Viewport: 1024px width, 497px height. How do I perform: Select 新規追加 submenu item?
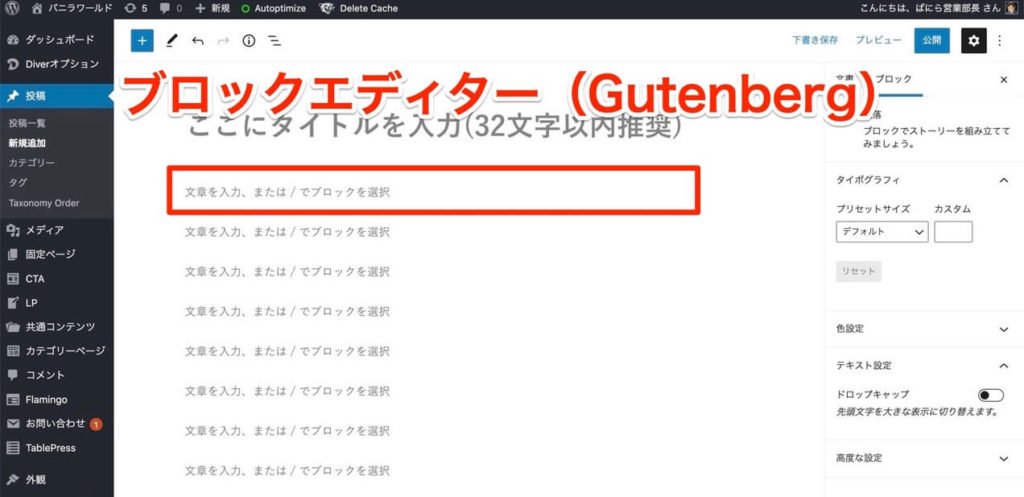[27, 142]
